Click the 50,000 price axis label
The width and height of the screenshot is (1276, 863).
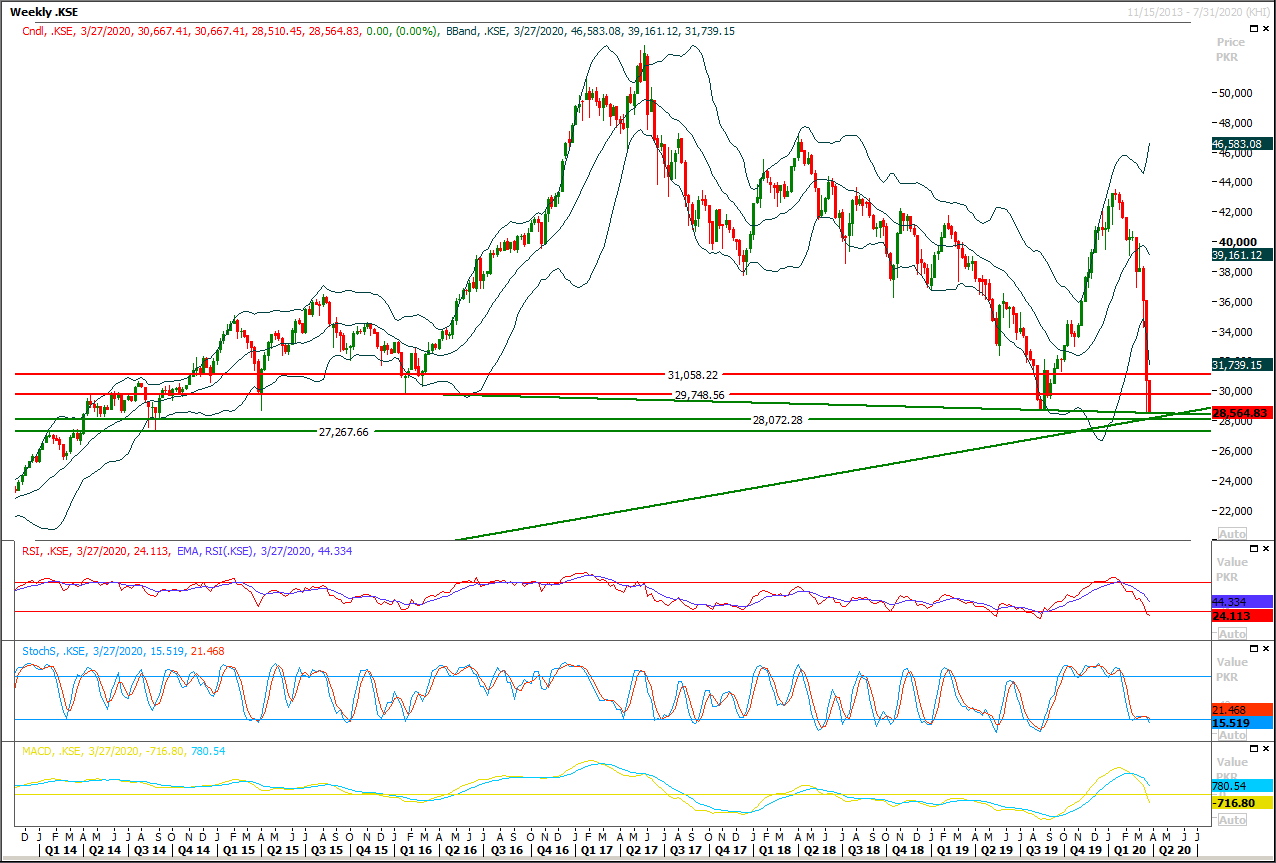click(1237, 93)
